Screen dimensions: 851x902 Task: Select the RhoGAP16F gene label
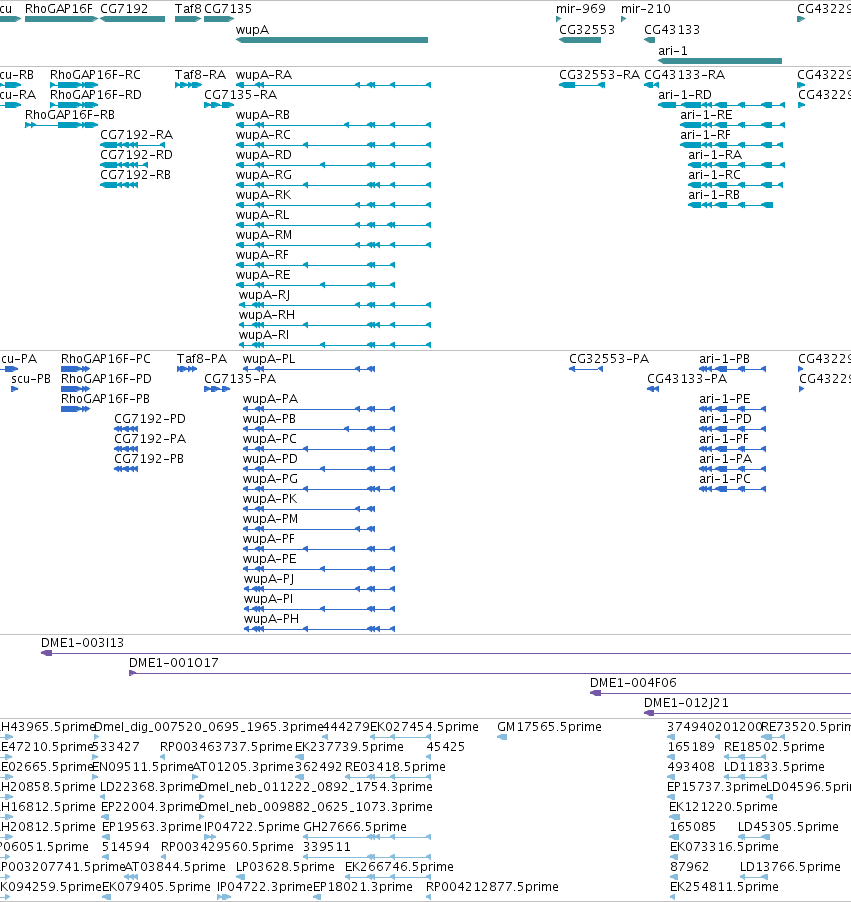click(x=59, y=9)
